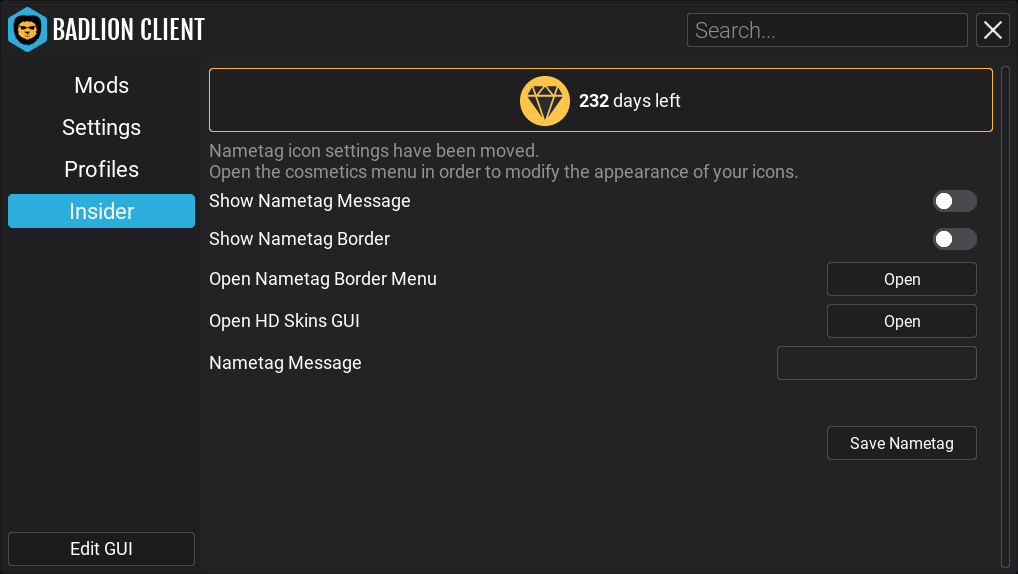The width and height of the screenshot is (1018, 574).
Task: Open the HD Skins GUI
Action: click(902, 321)
